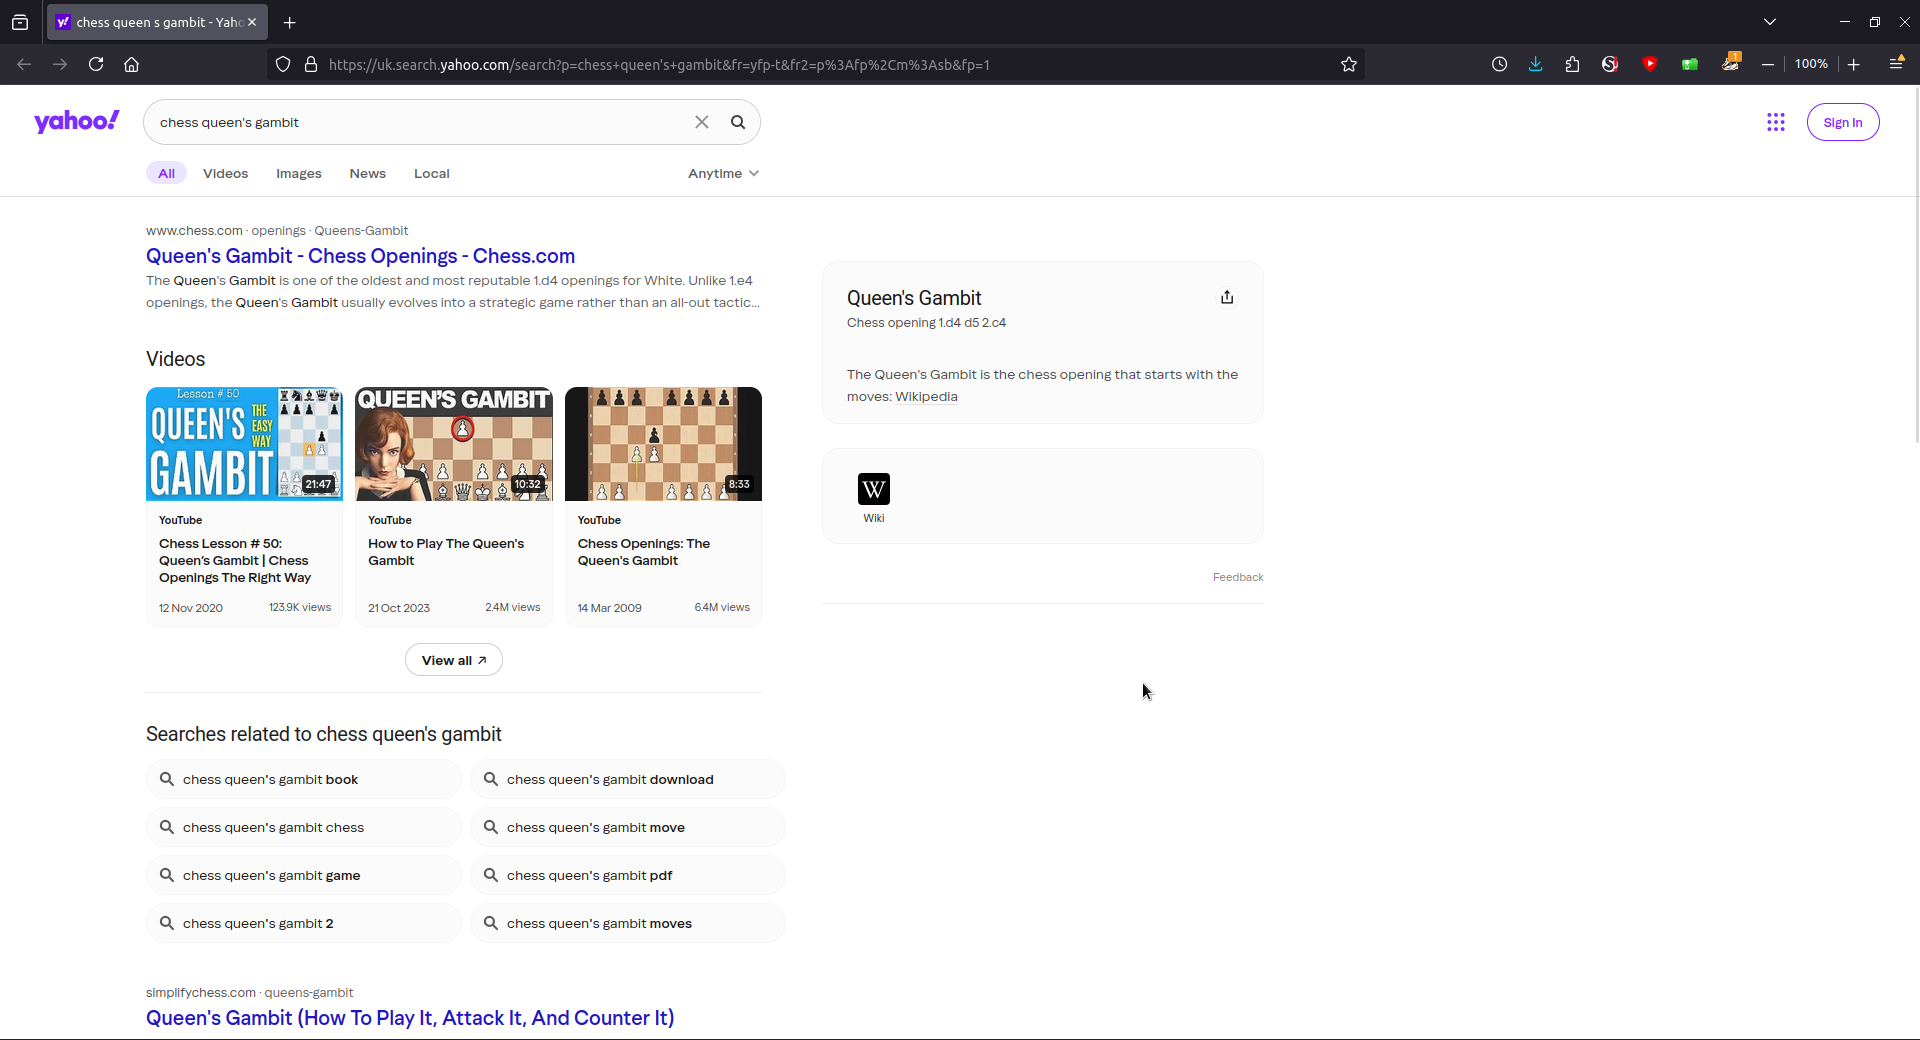This screenshot has width=1920, height=1040.
Task: Click the Videos section heading
Action: click(176, 359)
